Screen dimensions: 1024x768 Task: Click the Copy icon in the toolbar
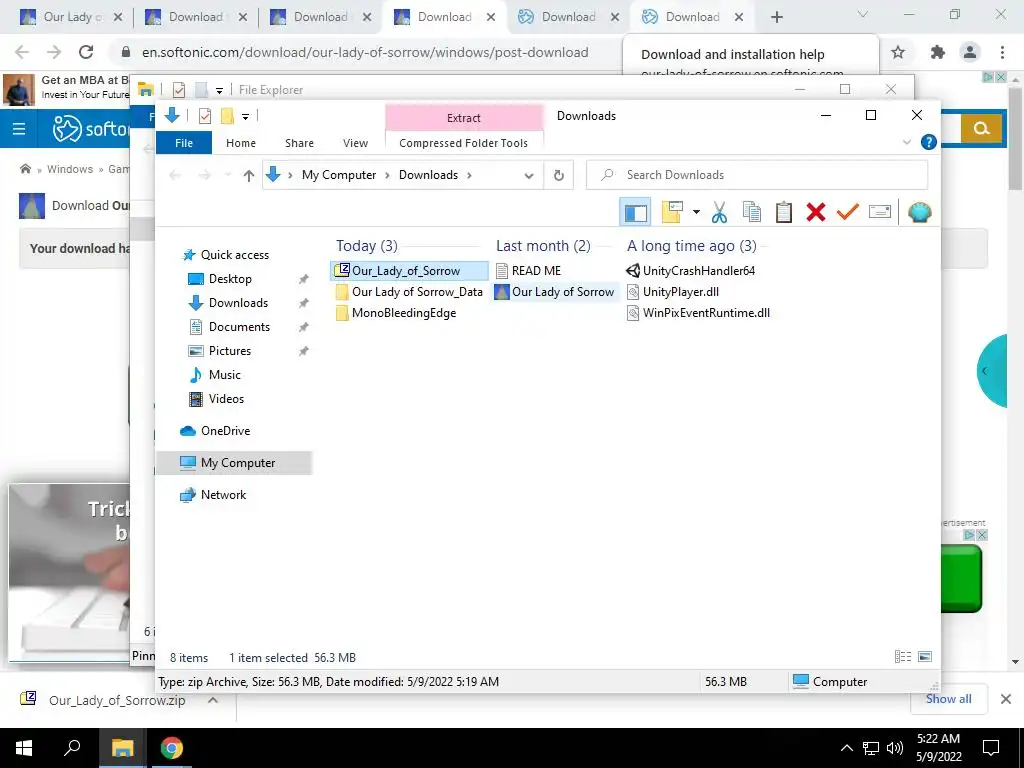pyautogui.click(x=752, y=212)
